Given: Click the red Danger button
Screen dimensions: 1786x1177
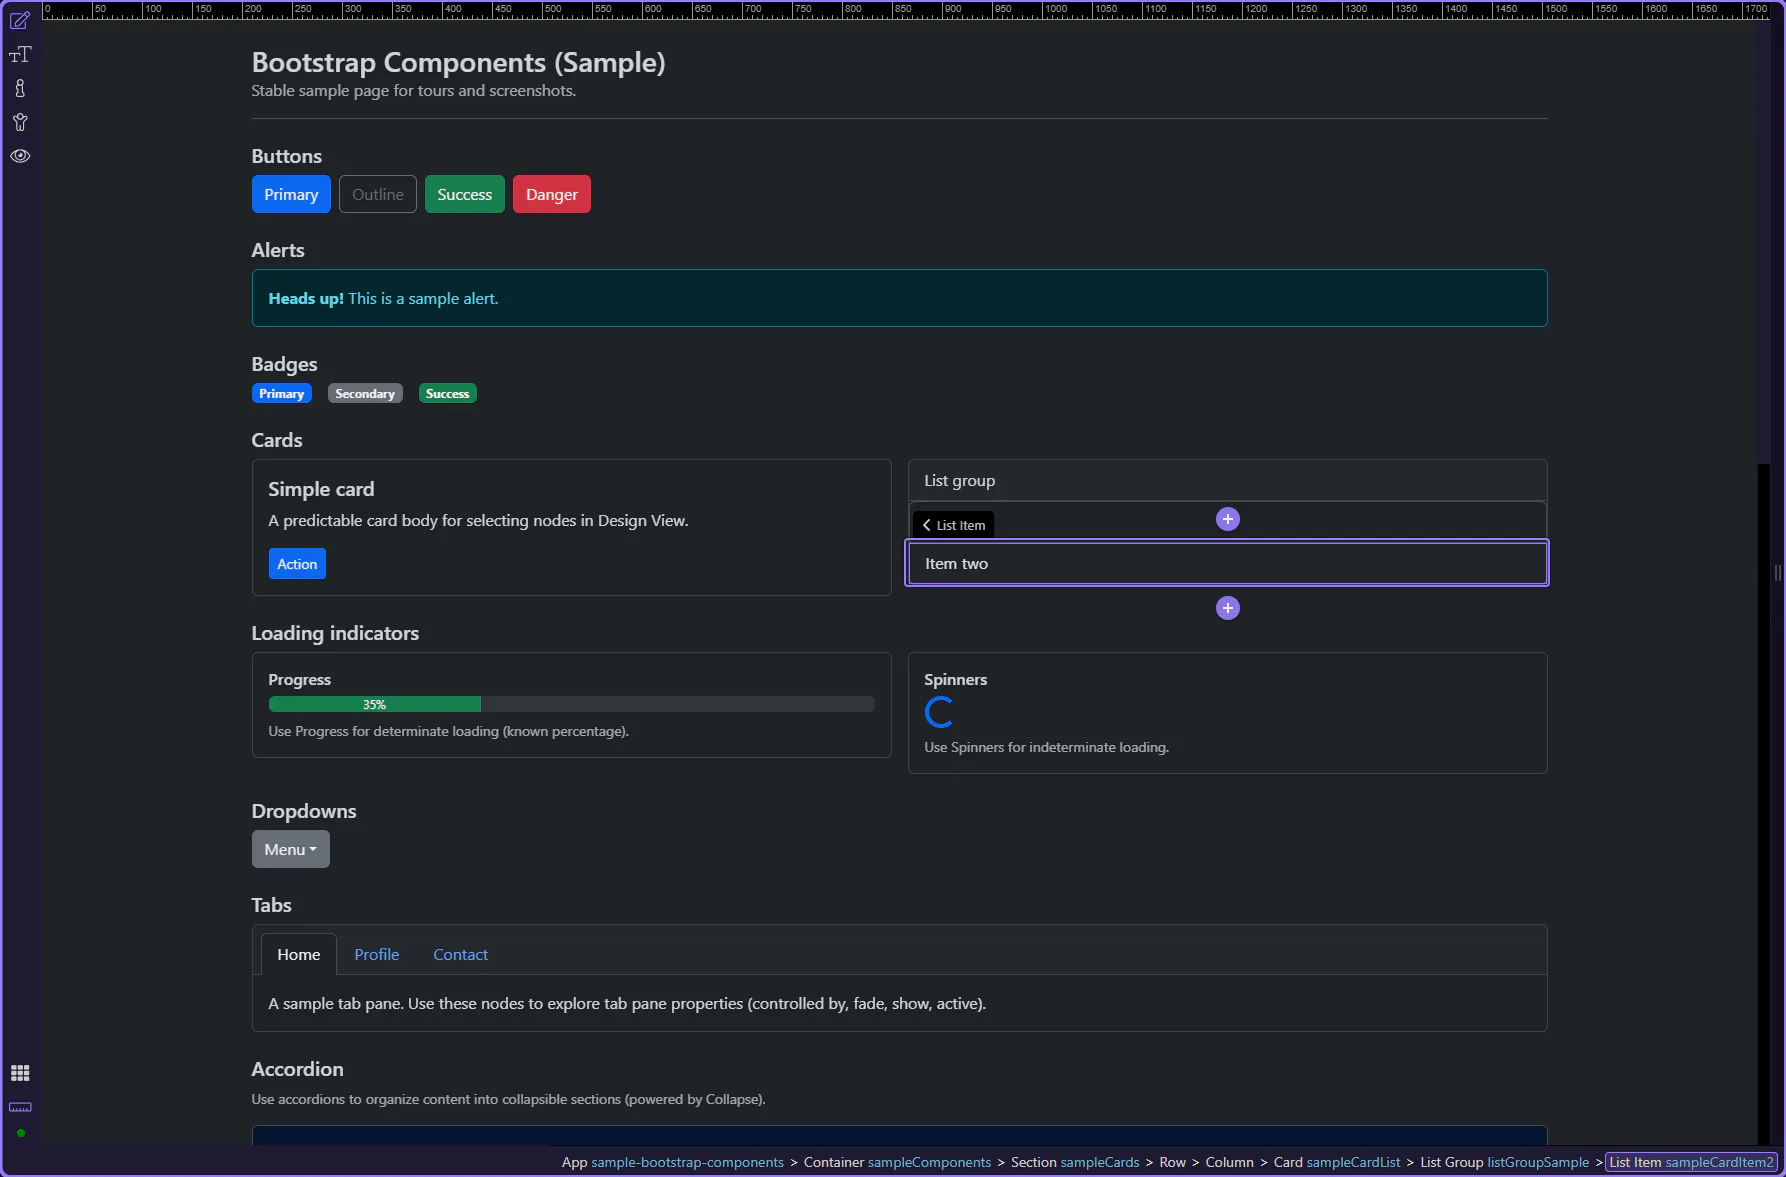Looking at the screenshot, I should (x=551, y=194).
